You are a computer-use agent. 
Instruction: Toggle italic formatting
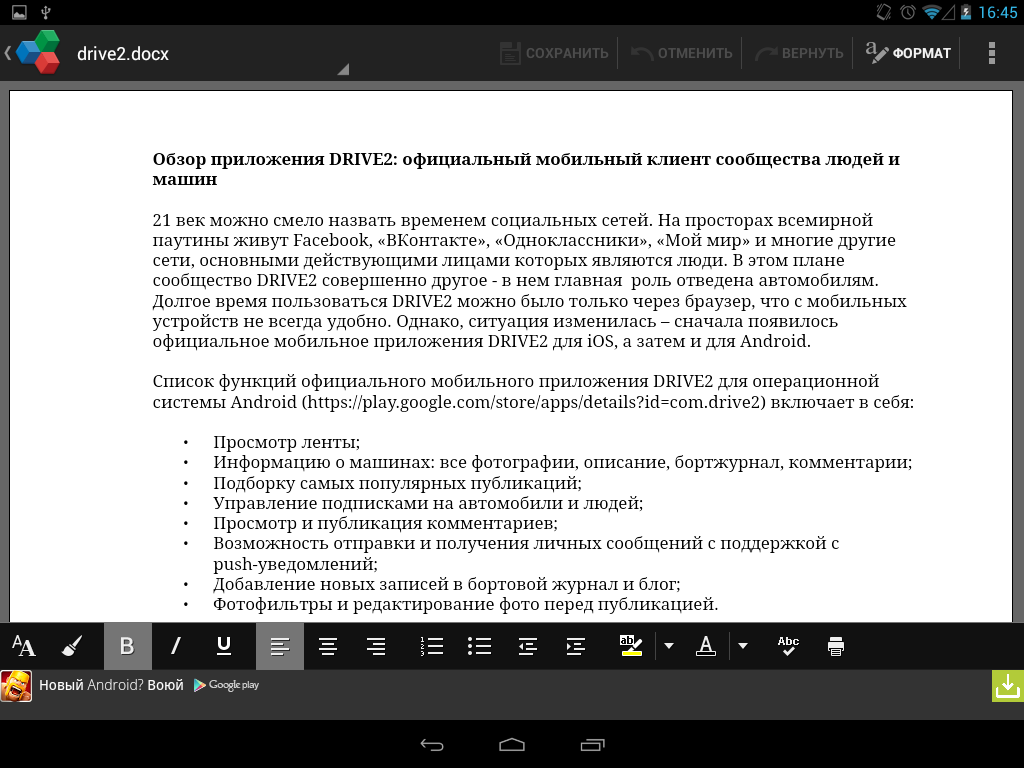point(175,646)
